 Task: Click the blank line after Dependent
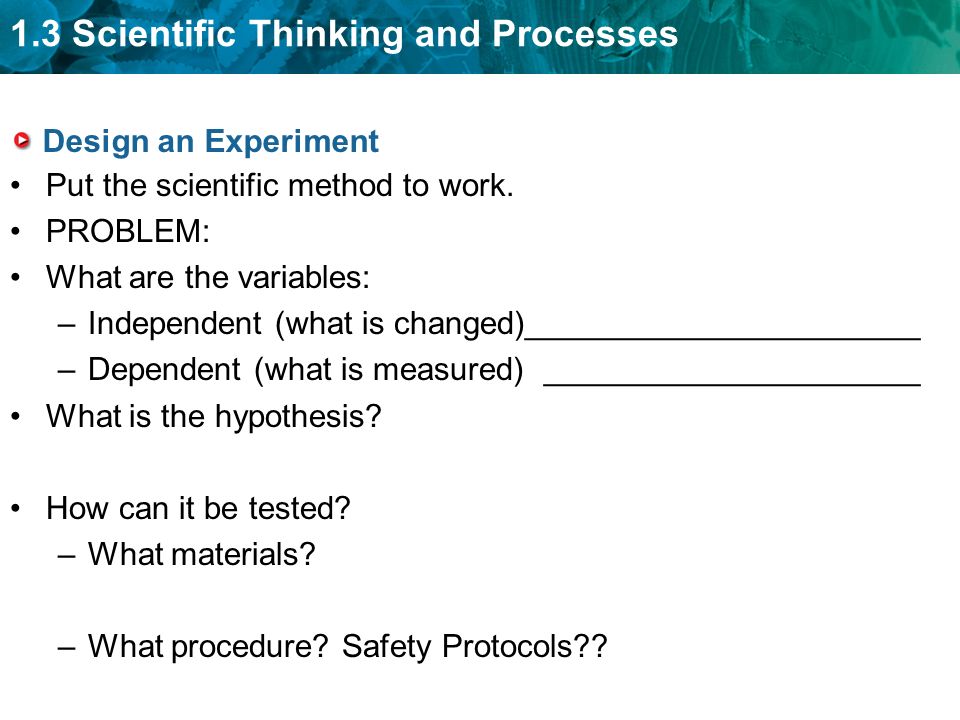pyautogui.click(x=732, y=383)
